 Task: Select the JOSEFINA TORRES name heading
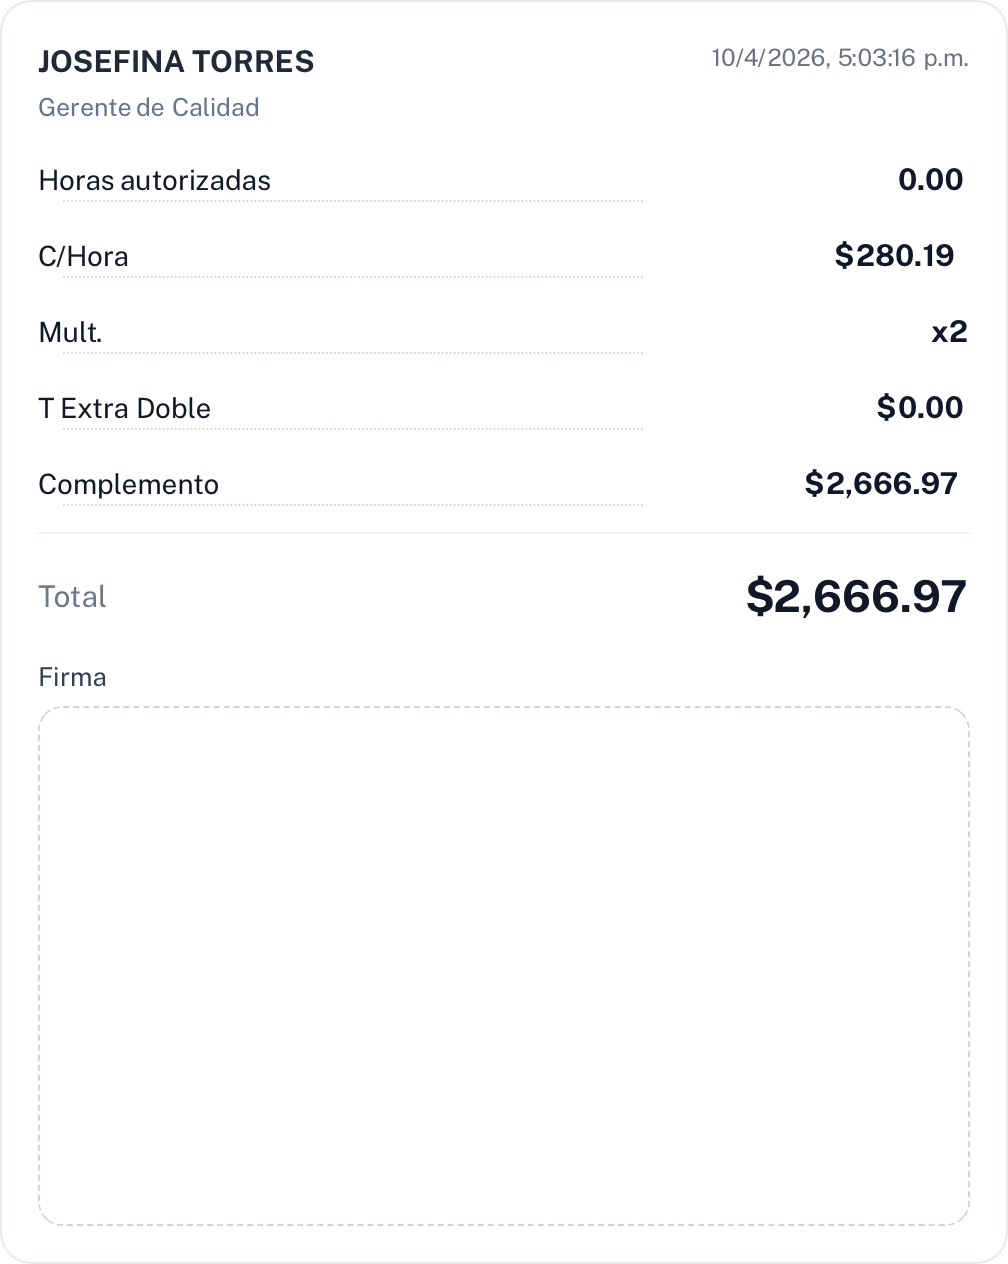point(176,62)
